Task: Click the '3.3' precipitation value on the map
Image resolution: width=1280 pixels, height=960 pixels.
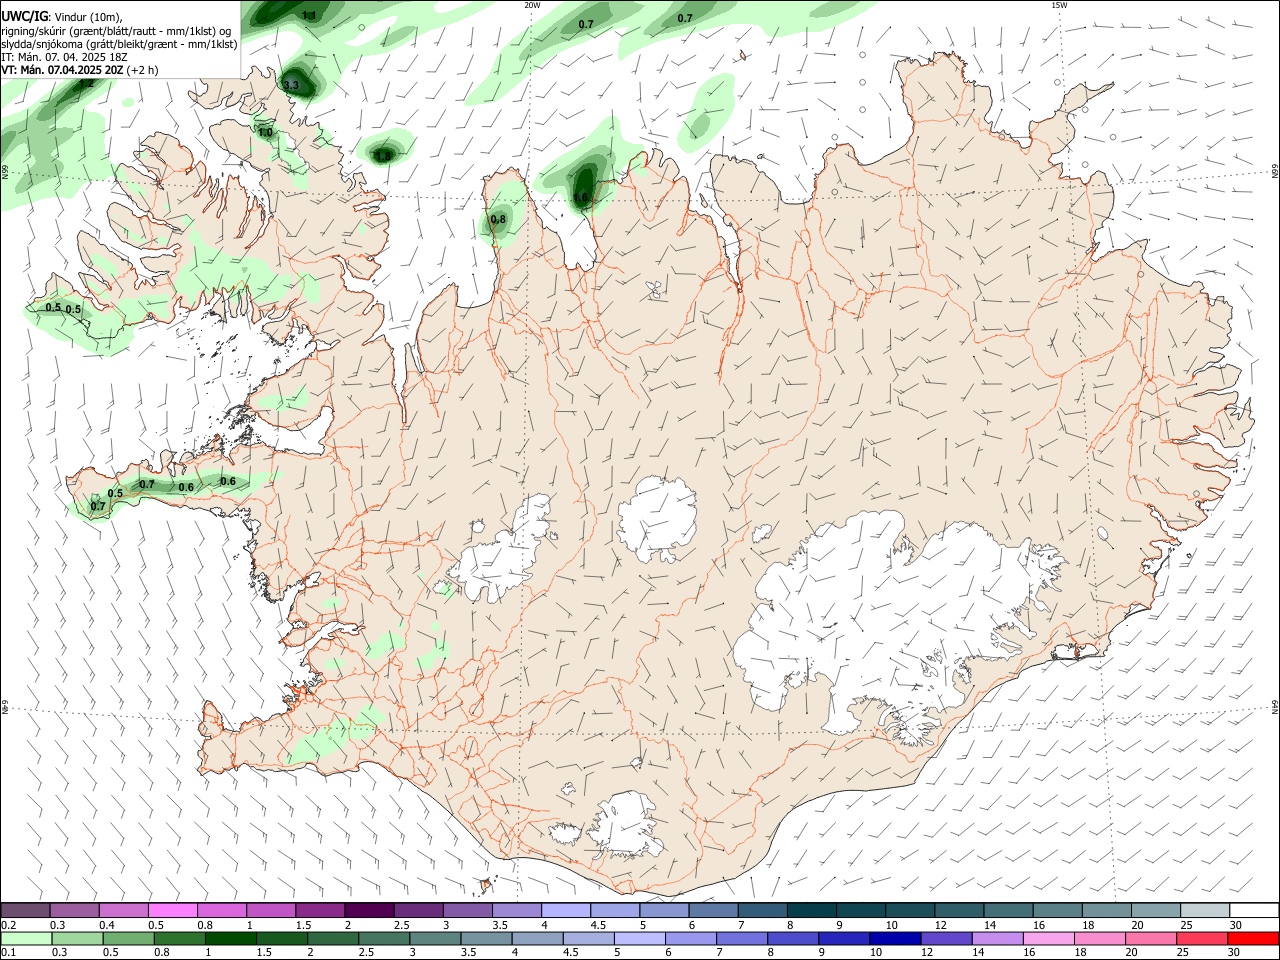Action: [291, 86]
